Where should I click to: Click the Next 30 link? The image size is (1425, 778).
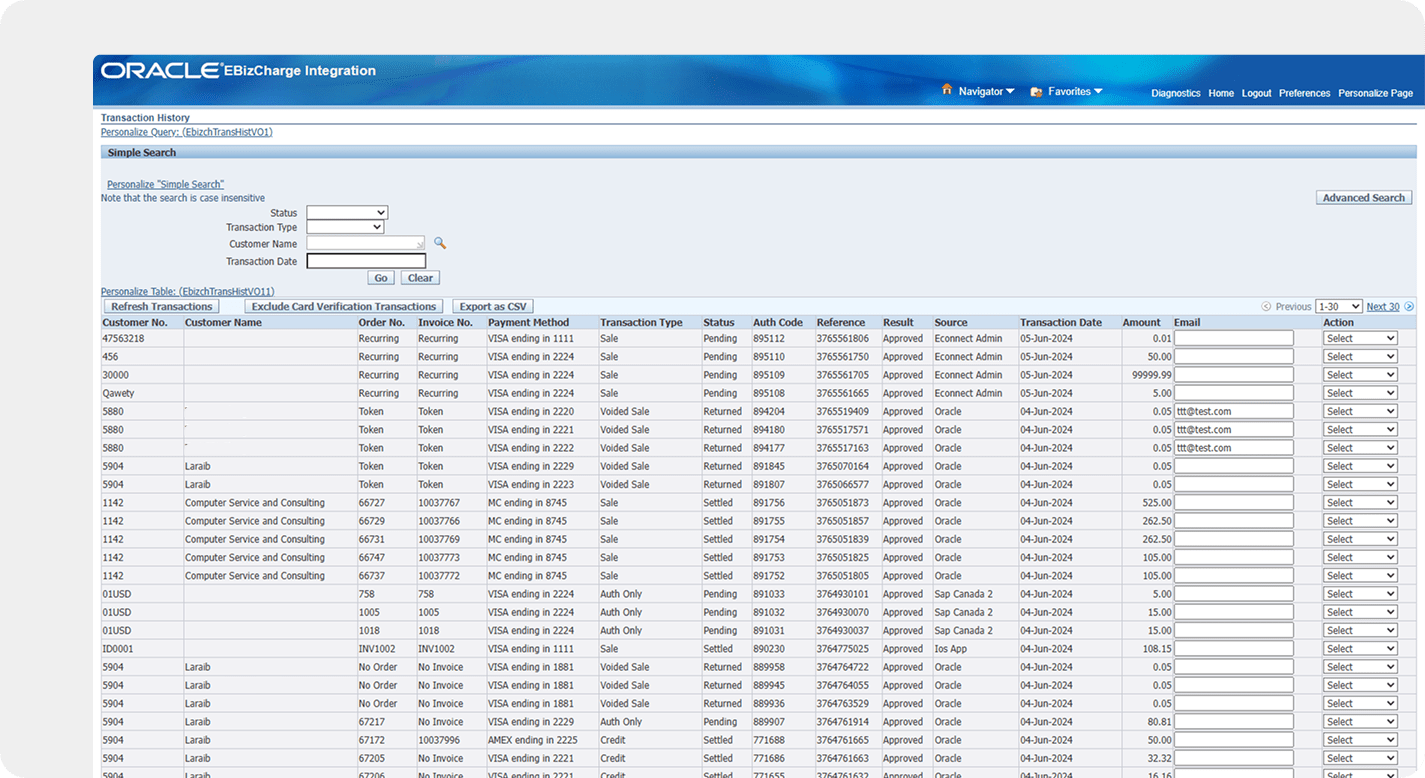coord(1383,307)
